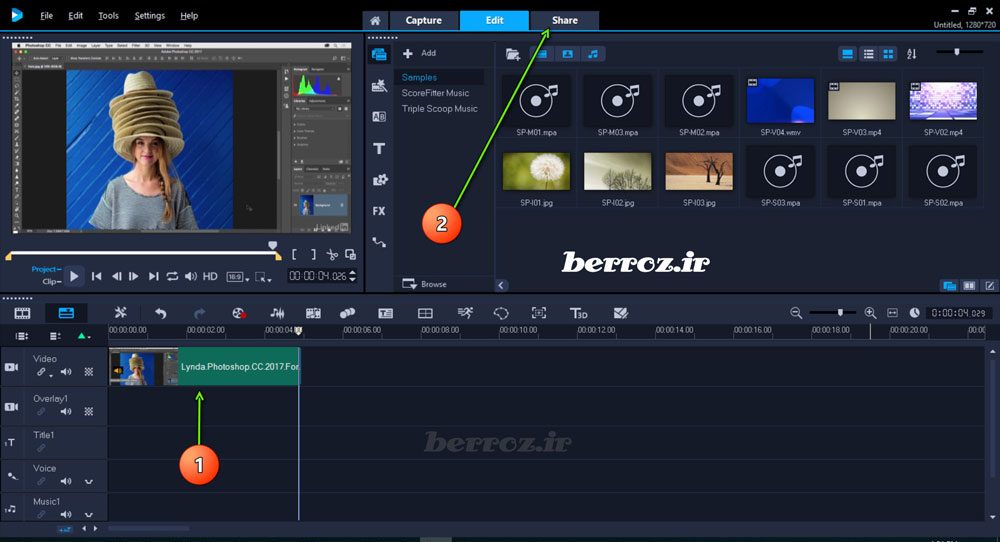Adjust the library thumbnail size slider
Viewport: 1000px width, 542px height.
[x=957, y=52]
